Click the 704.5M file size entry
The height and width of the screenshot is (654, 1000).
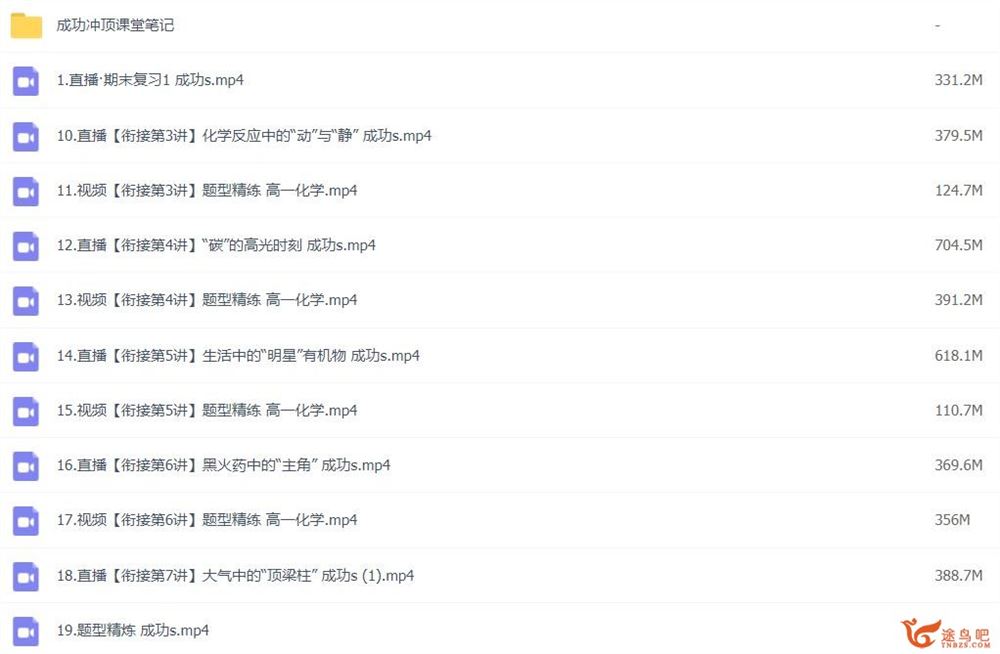point(959,245)
